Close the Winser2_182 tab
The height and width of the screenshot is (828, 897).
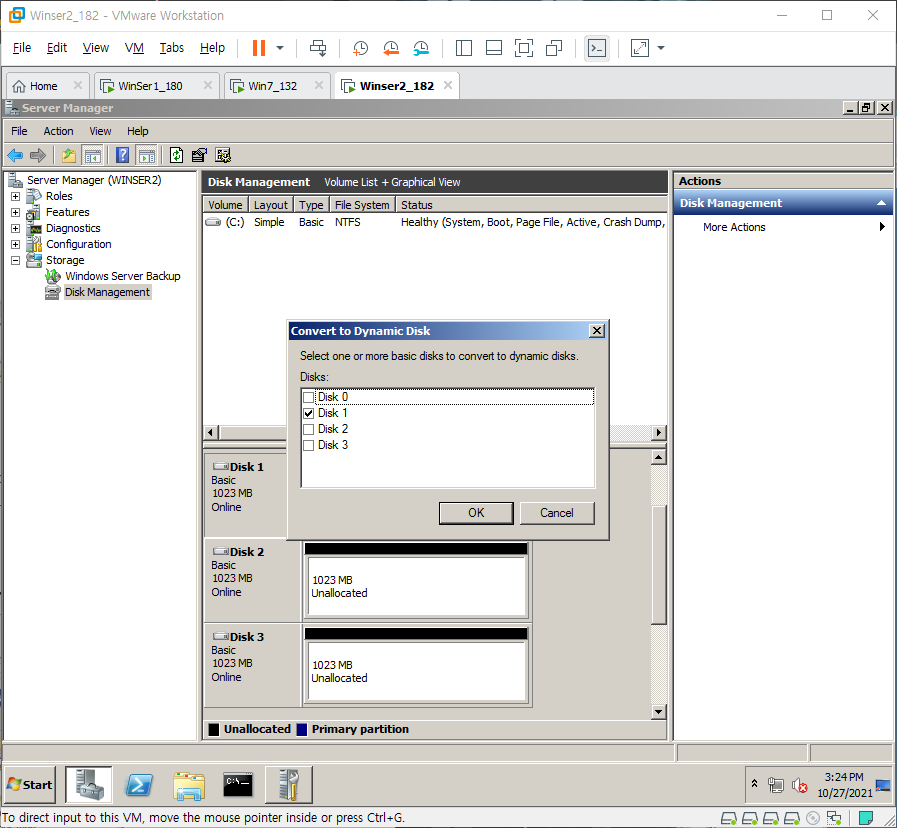448,85
